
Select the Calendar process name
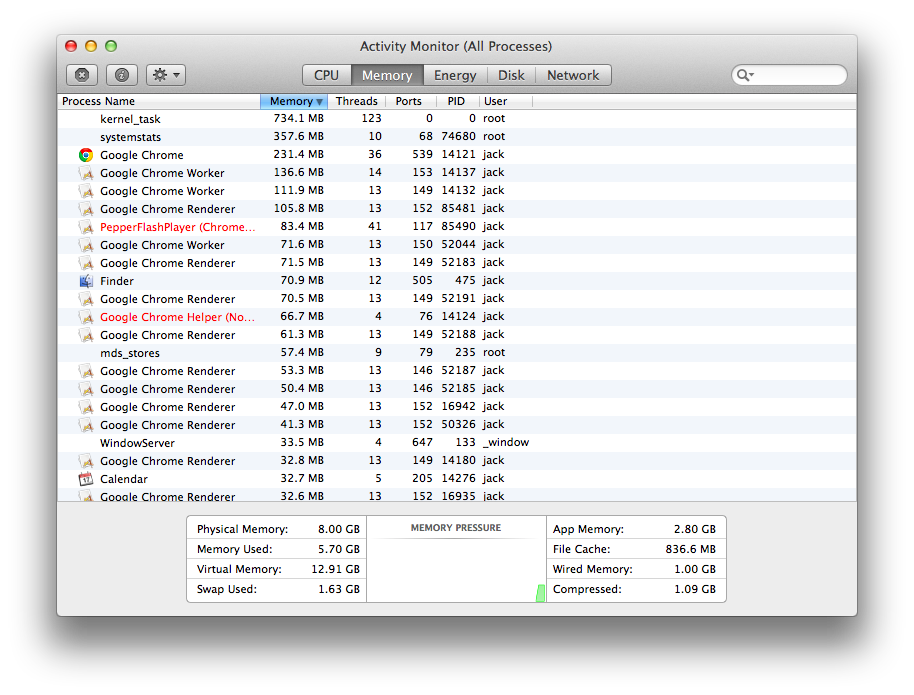tap(124, 479)
